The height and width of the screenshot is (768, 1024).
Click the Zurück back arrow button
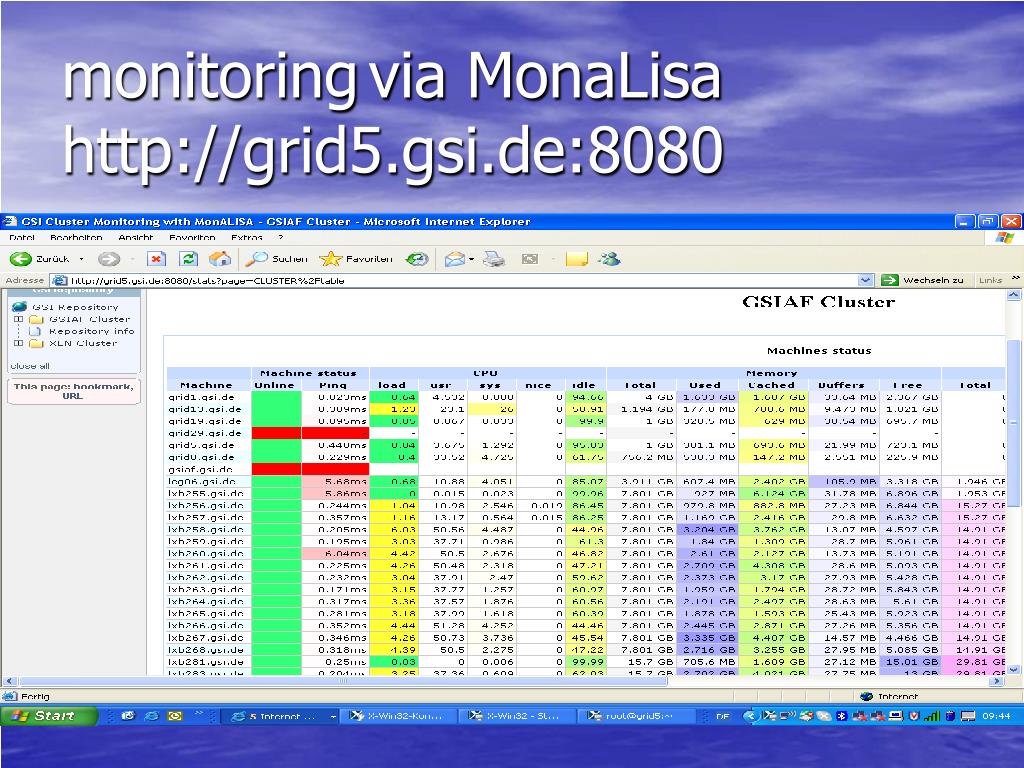[21, 259]
